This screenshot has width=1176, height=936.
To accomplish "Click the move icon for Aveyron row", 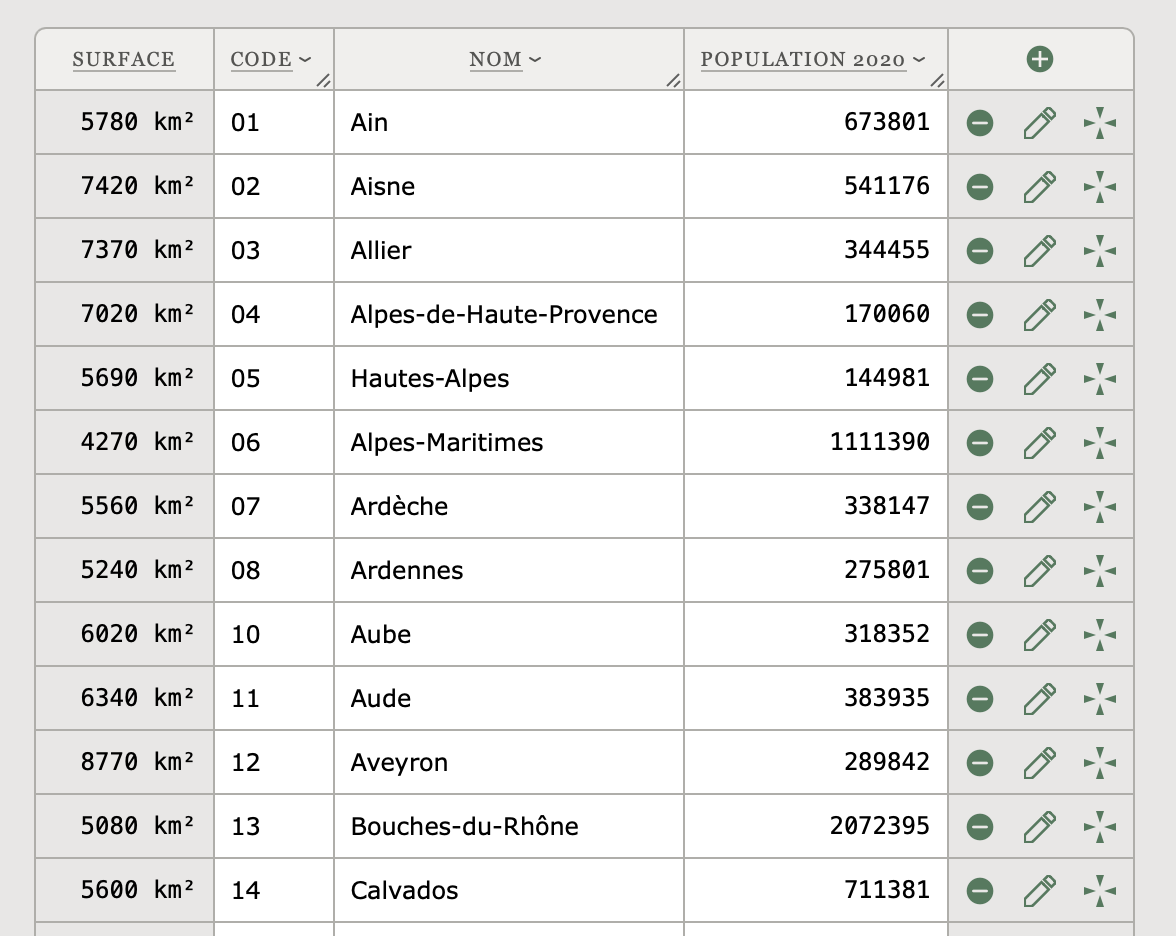I will (x=1100, y=763).
